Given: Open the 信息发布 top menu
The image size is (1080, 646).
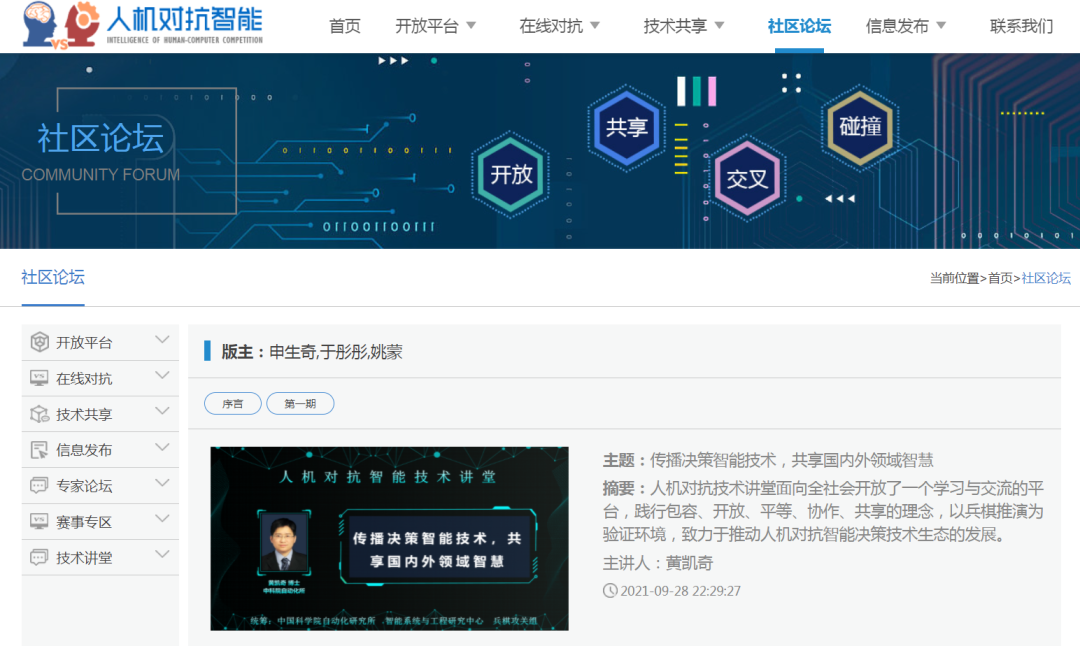Looking at the screenshot, I should tap(897, 26).
